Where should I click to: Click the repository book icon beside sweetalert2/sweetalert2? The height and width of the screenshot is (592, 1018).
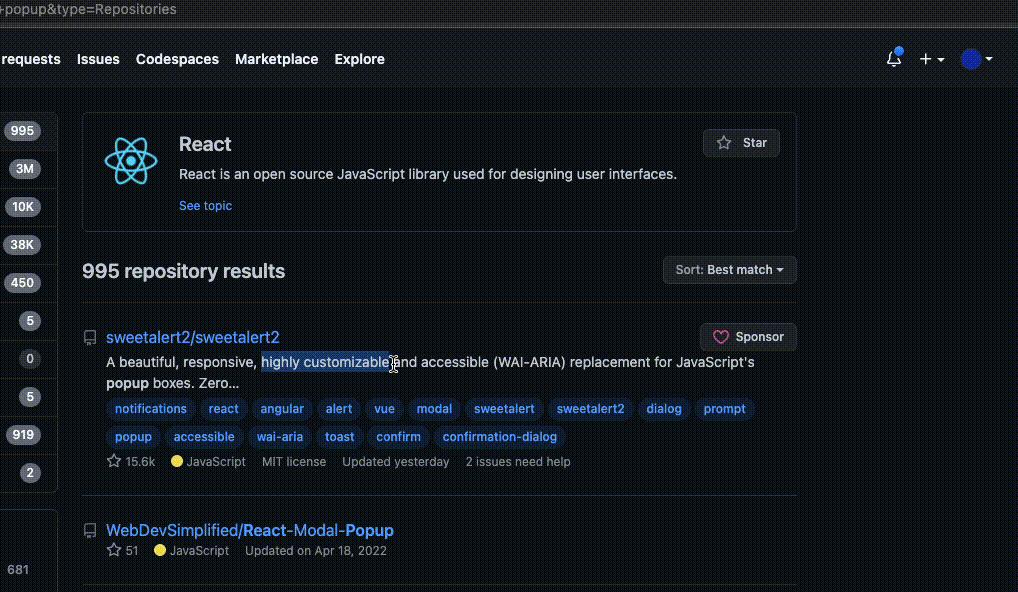89,337
